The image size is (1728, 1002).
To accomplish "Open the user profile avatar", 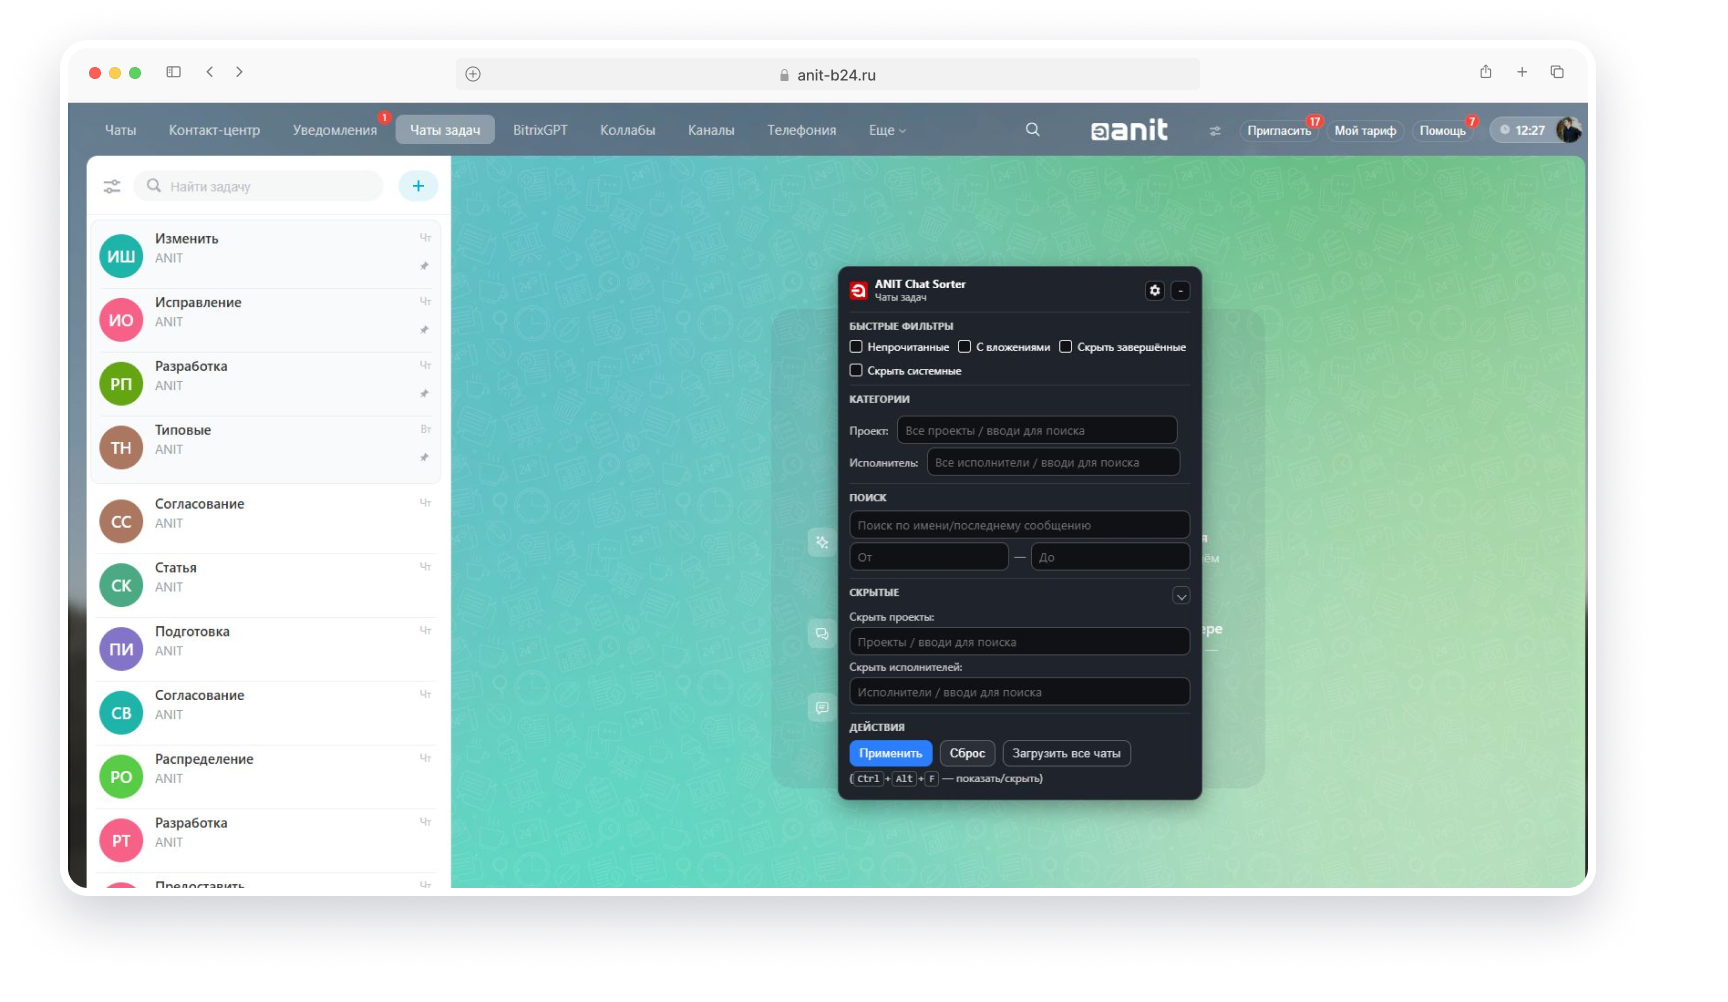I will pos(1568,130).
